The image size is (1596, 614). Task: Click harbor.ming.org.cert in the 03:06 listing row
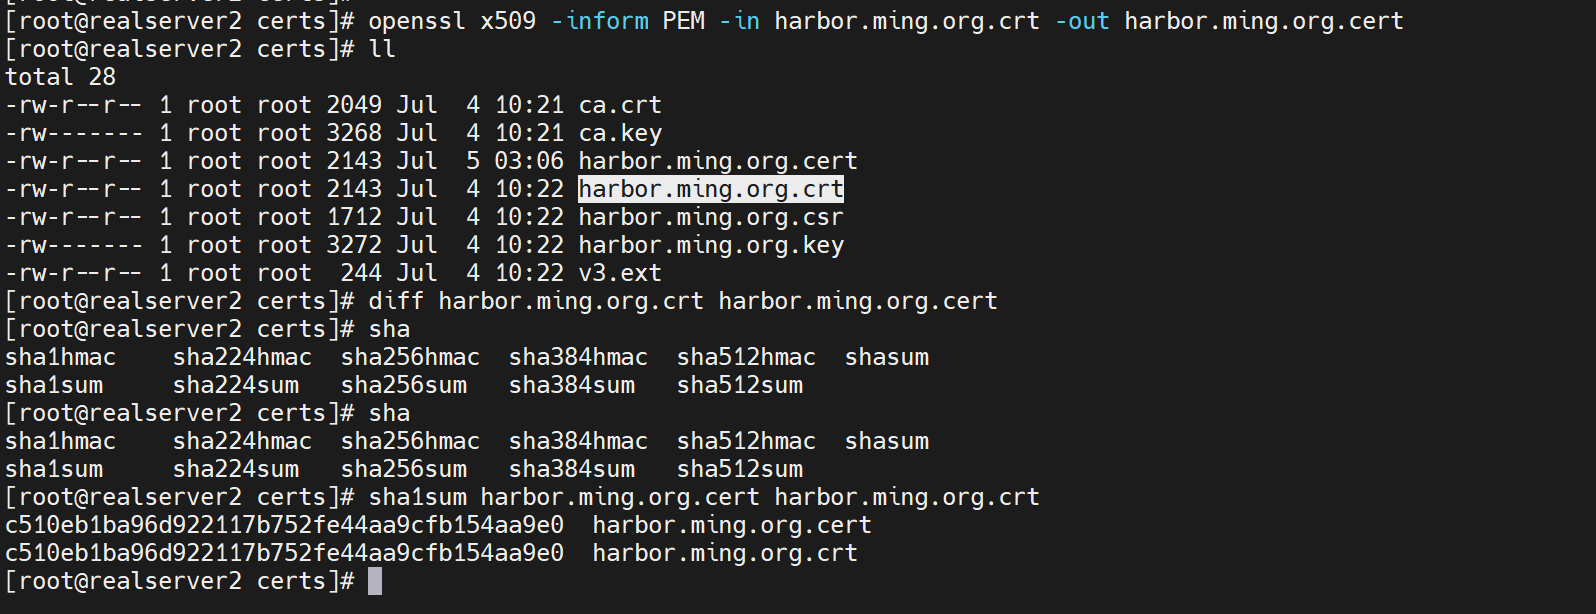point(717,161)
